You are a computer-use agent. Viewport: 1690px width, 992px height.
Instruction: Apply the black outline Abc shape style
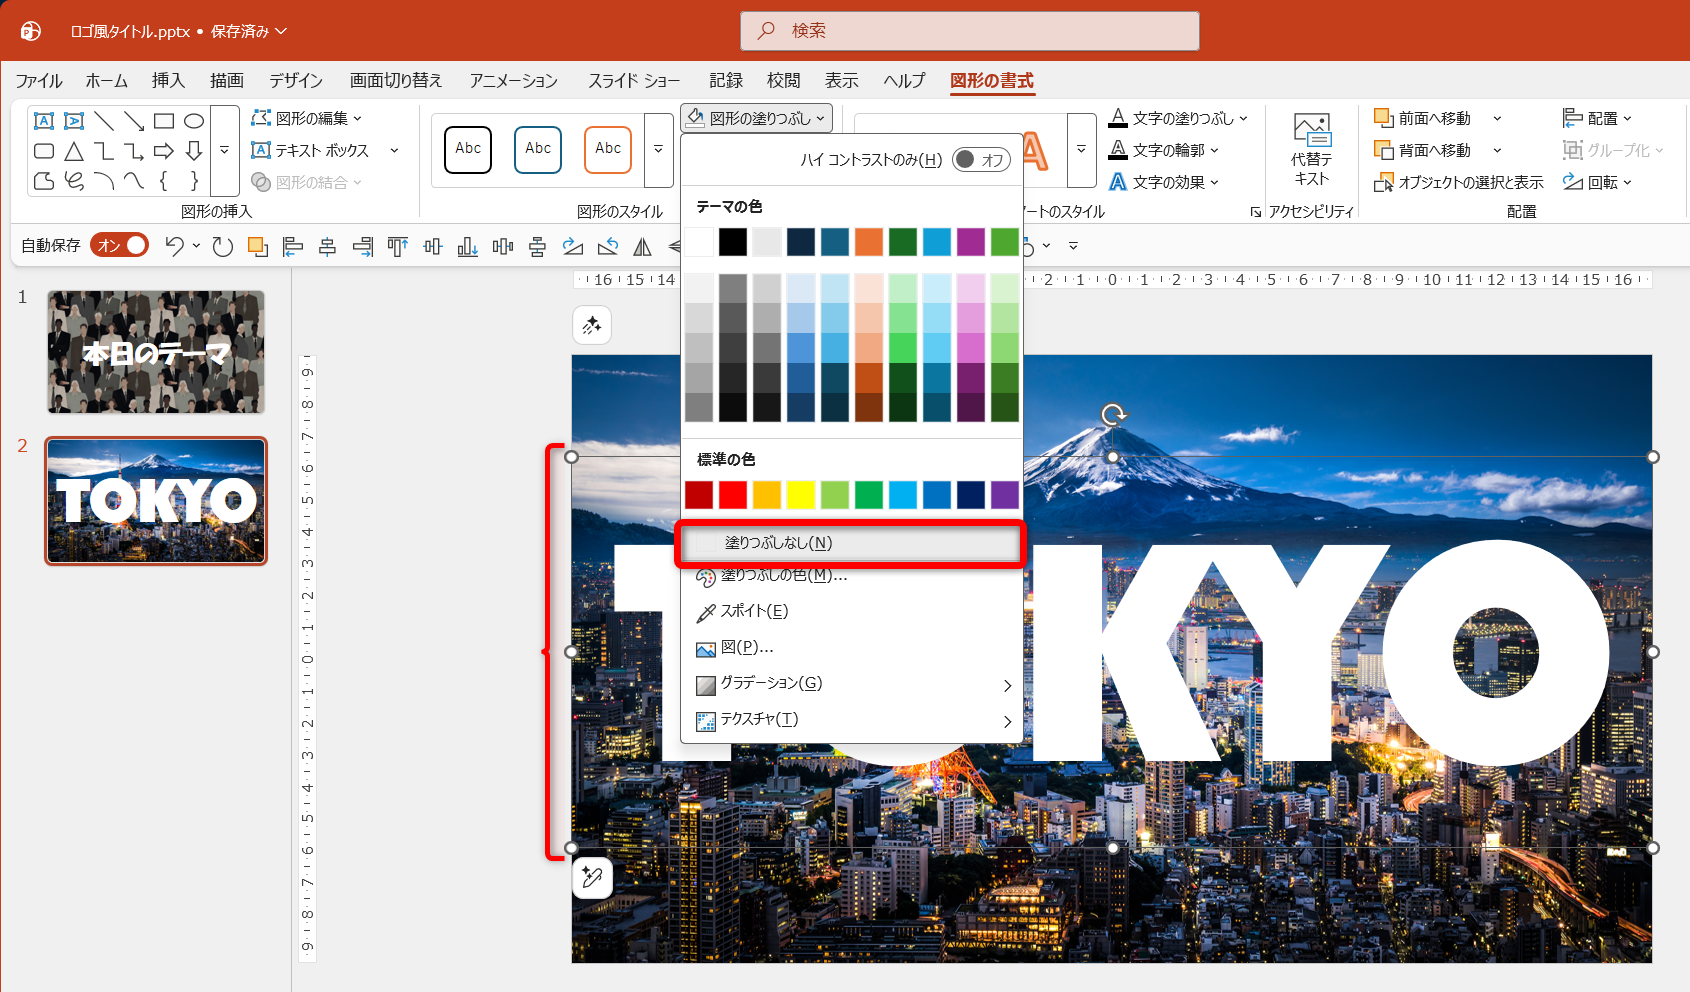pos(468,150)
